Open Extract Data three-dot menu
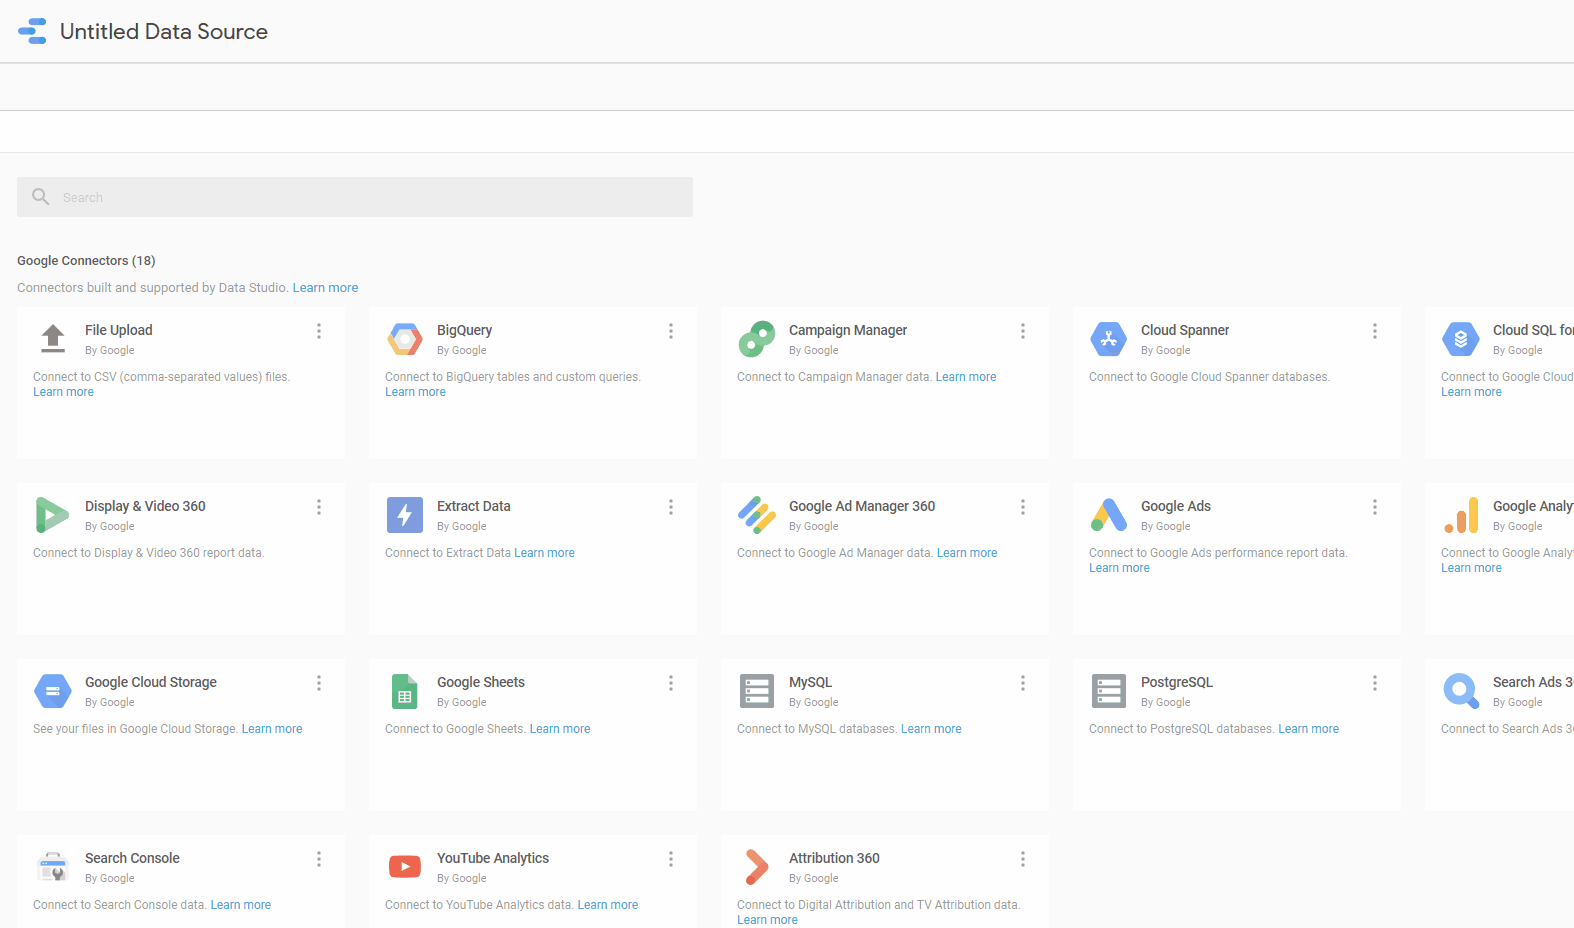The image size is (1574, 928). 671,507
